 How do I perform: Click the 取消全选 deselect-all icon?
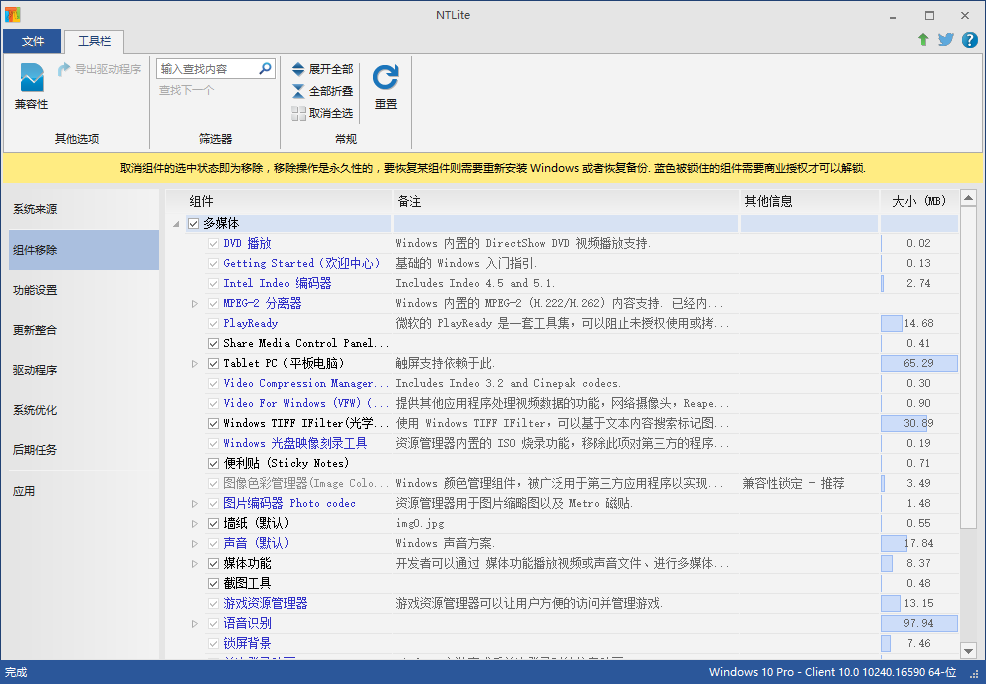click(x=298, y=113)
